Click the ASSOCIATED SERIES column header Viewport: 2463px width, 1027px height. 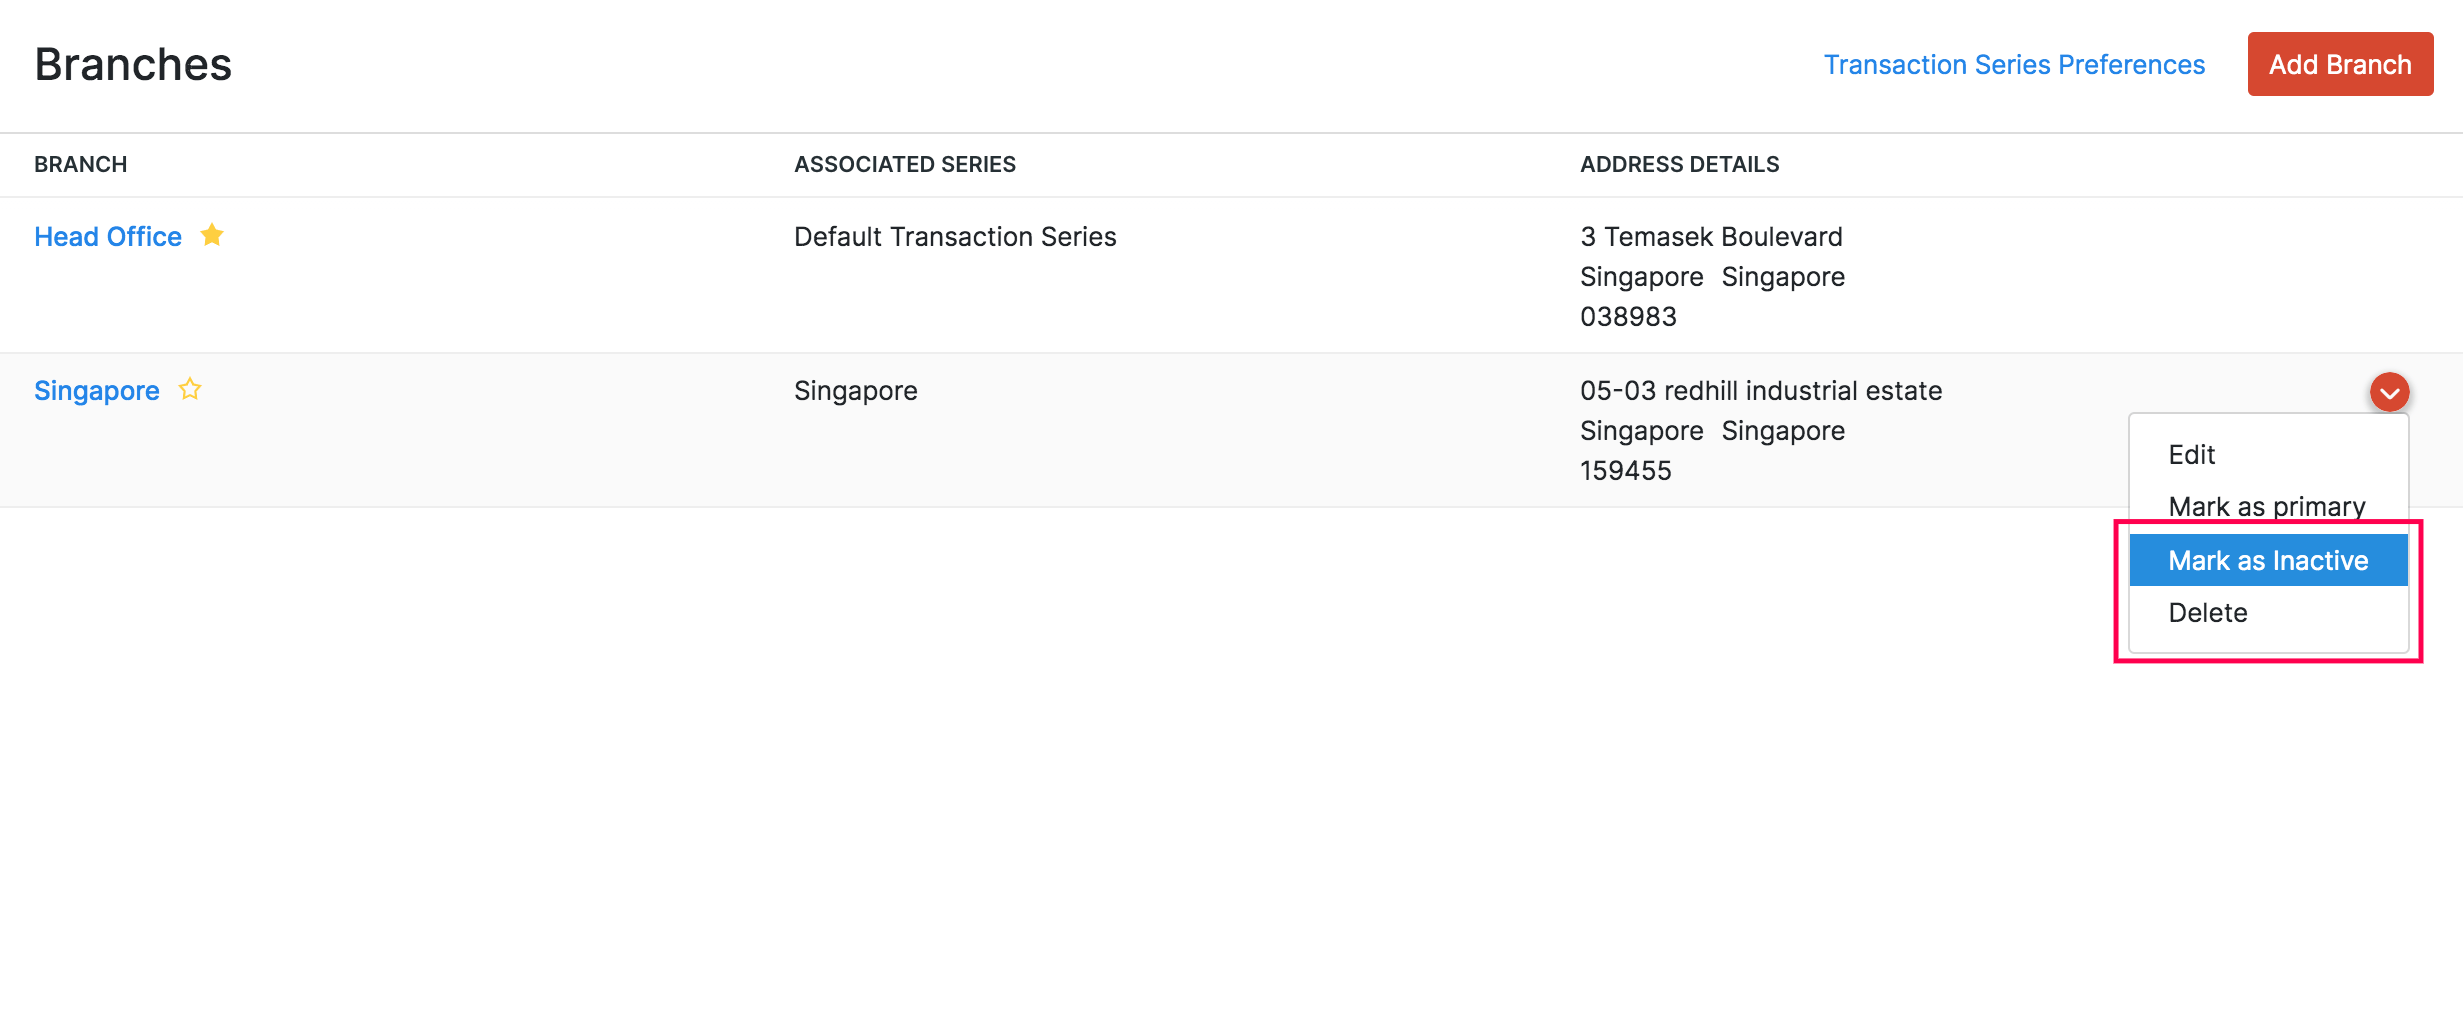904,165
